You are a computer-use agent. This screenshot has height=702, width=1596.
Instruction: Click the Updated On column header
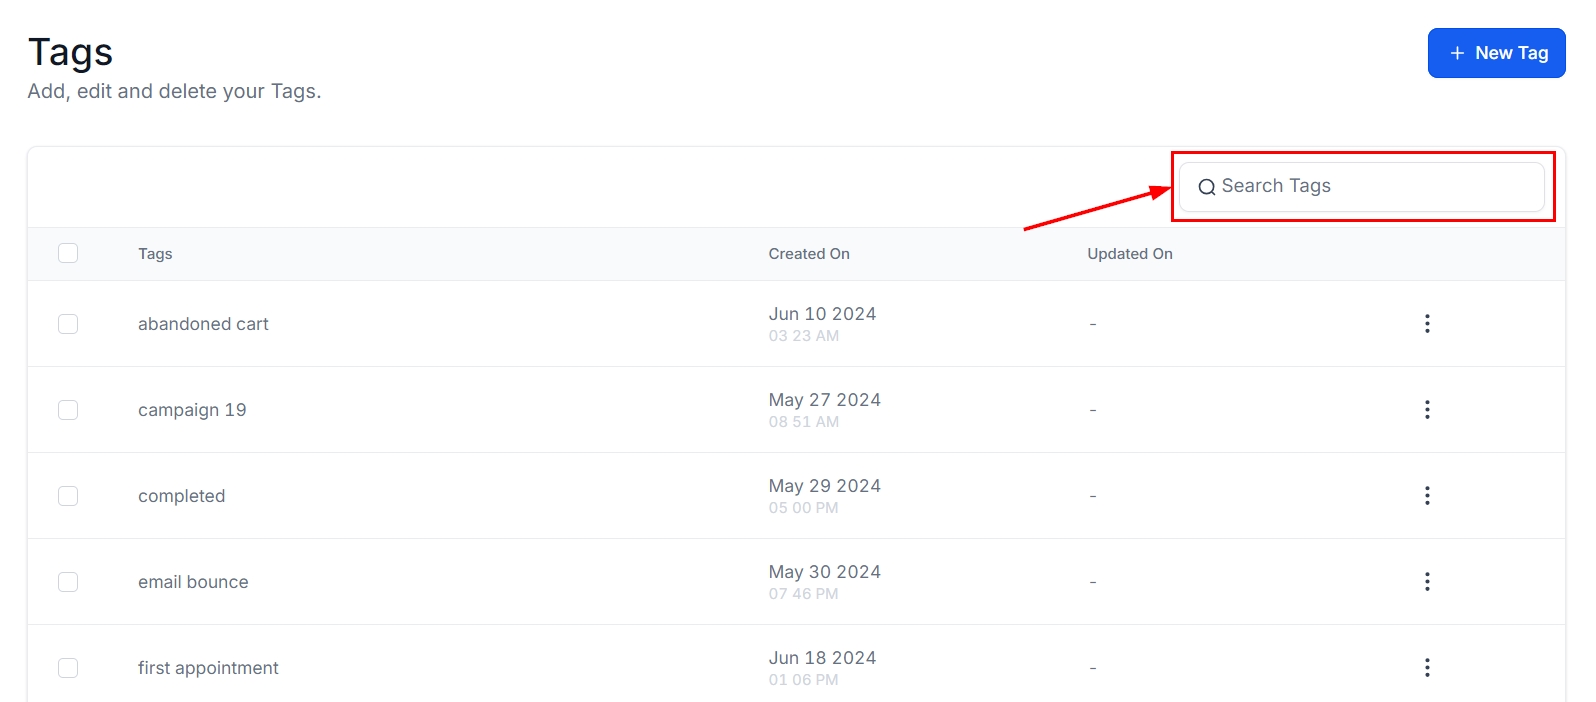pos(1130,254)
